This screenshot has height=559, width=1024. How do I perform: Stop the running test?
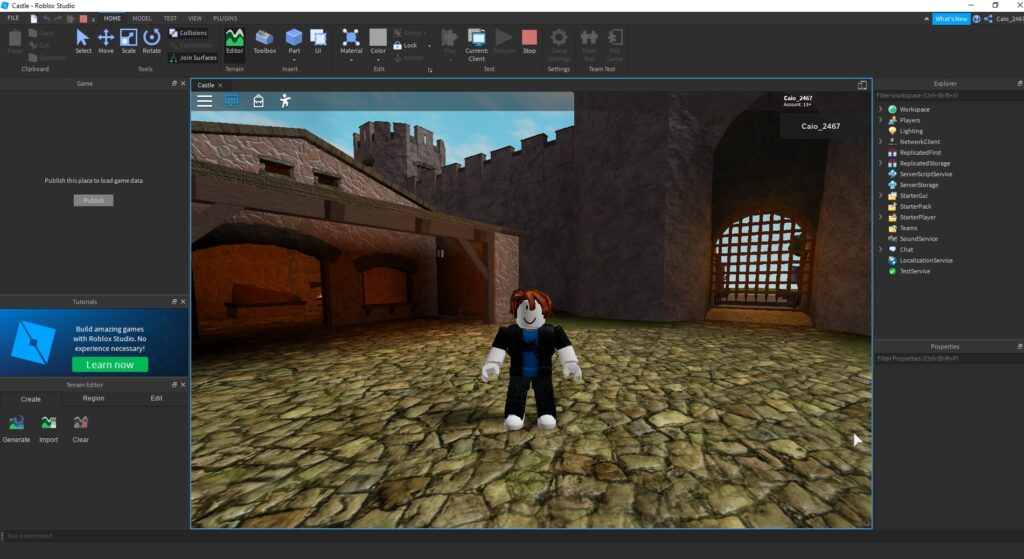[530, 42]
